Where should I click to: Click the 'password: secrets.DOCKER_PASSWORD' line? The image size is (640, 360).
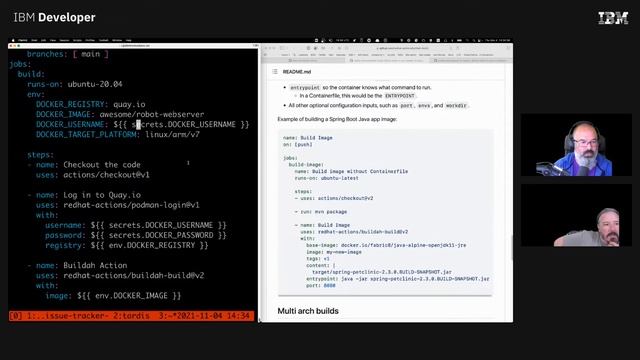point(136,236)
